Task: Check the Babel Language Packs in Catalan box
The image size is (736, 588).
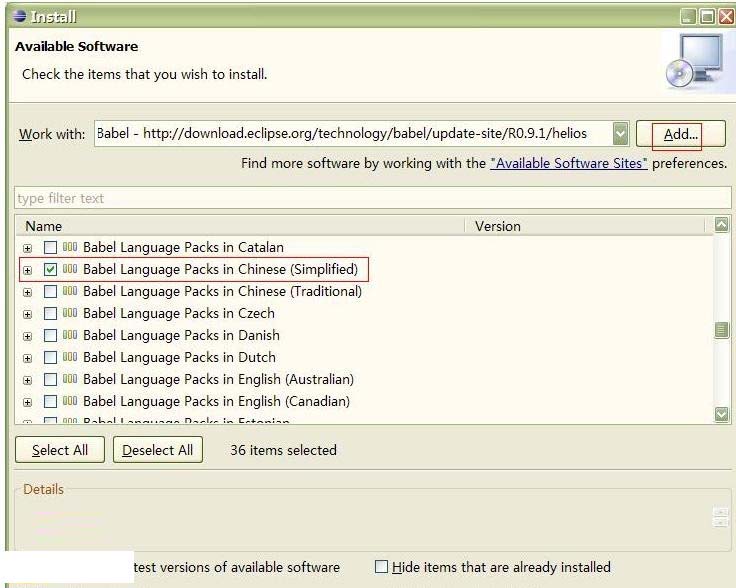Action: pos(50,247)
